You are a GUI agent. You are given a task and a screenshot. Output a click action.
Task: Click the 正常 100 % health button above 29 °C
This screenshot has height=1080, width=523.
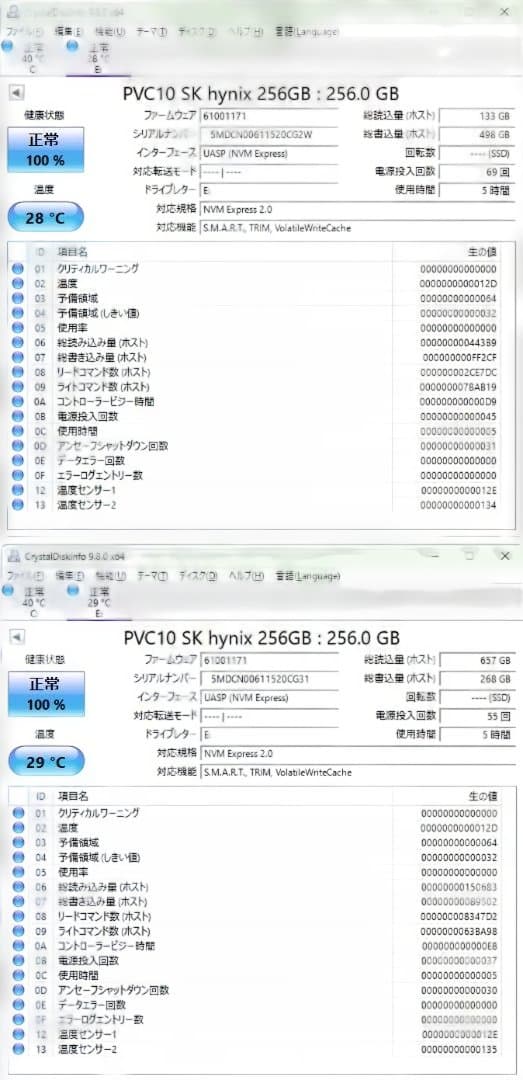[x=45, y=694]
